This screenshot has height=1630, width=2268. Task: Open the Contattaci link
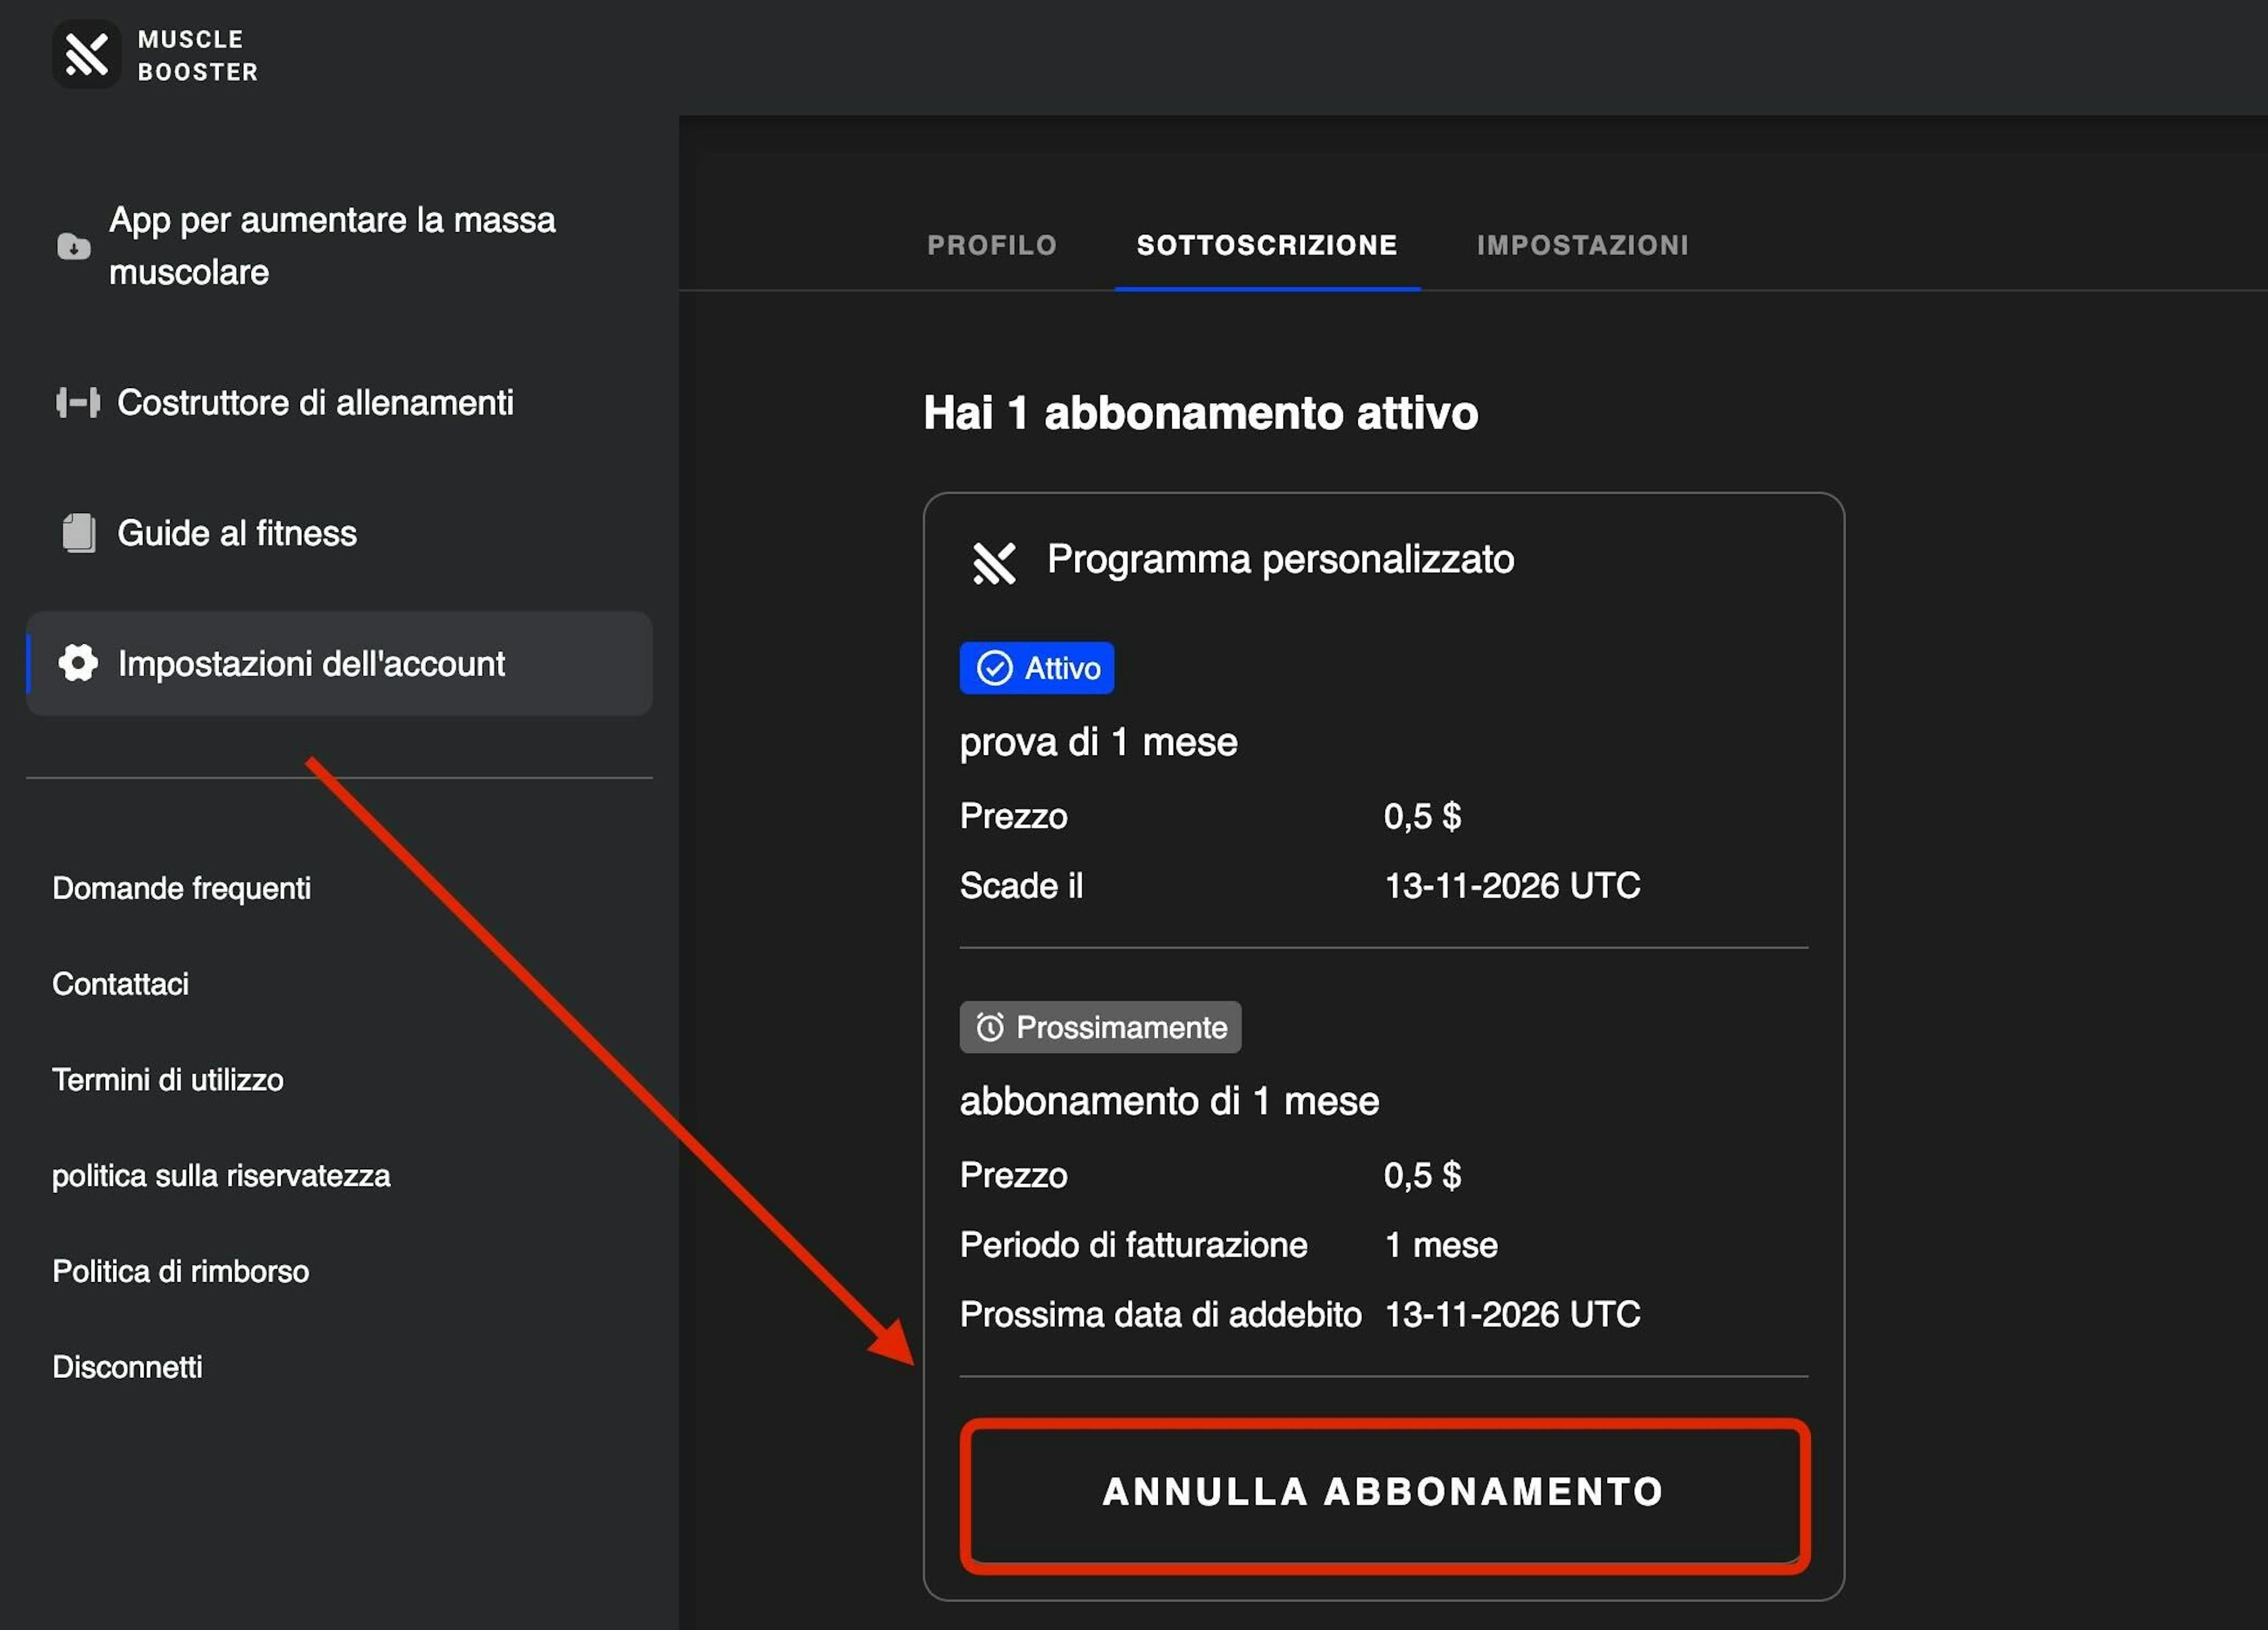tap(120, 984)
